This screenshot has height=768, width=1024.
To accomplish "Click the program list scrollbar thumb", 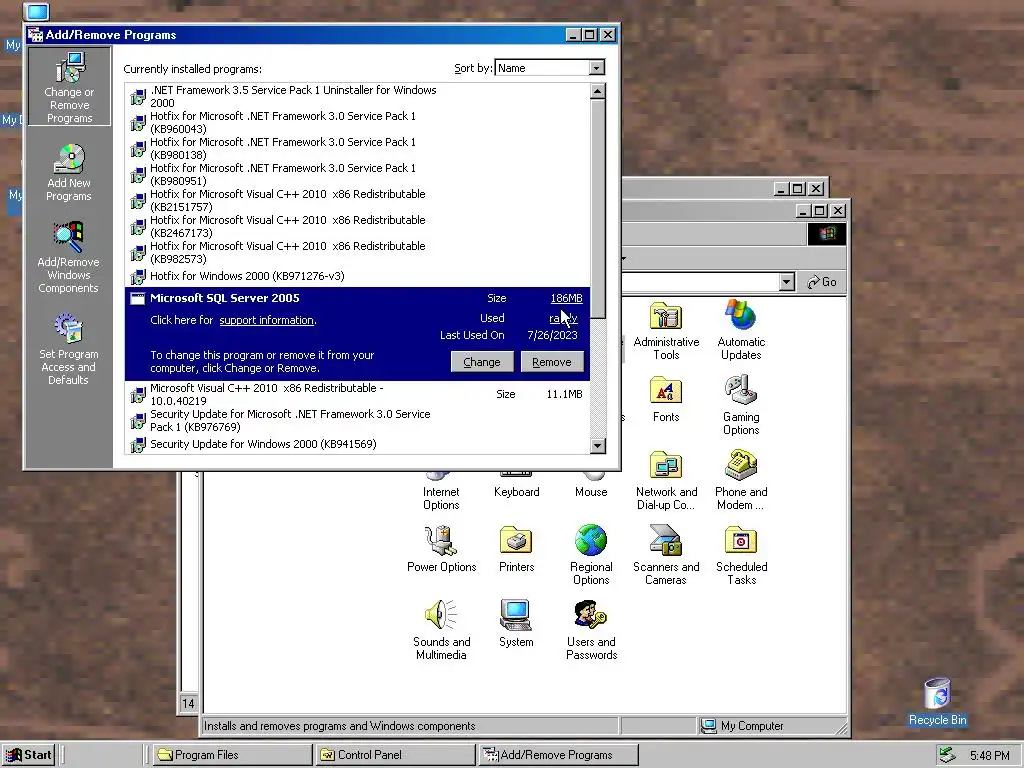I will (598, 209).
